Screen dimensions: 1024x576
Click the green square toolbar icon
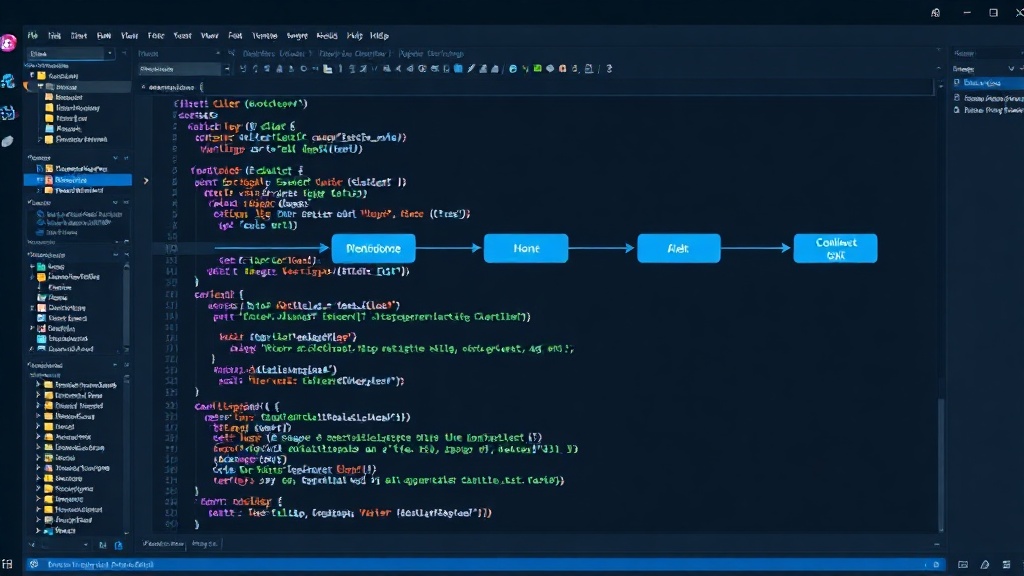[x=537, y=68]
